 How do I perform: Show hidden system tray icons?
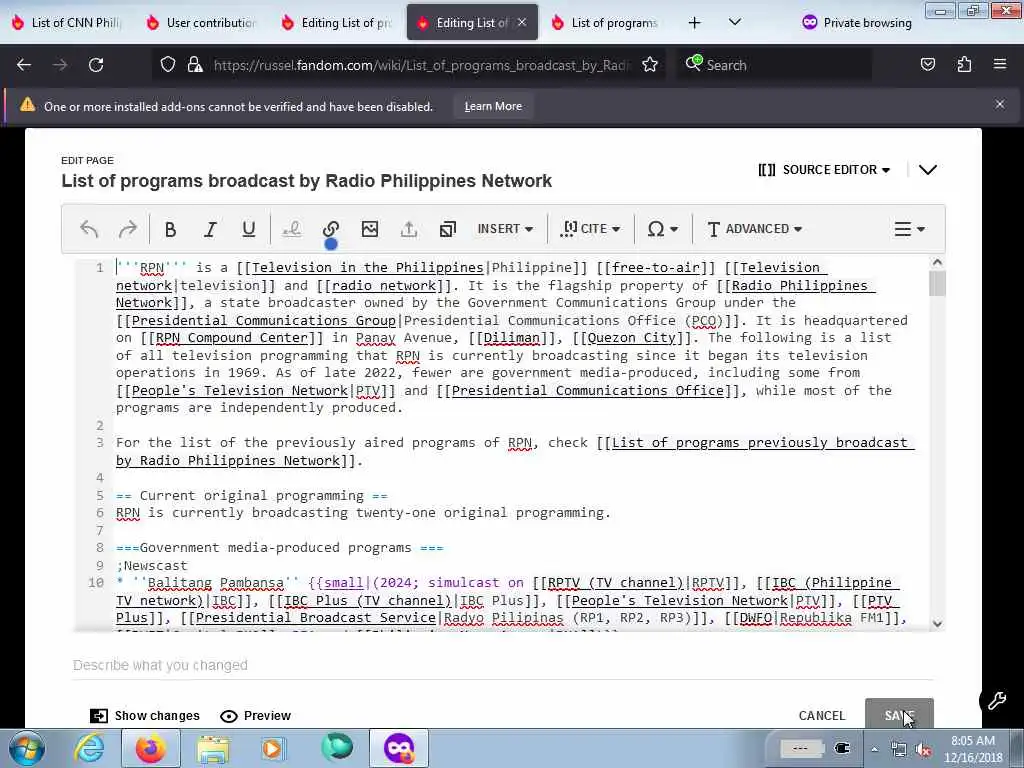[x=874, y=749]
